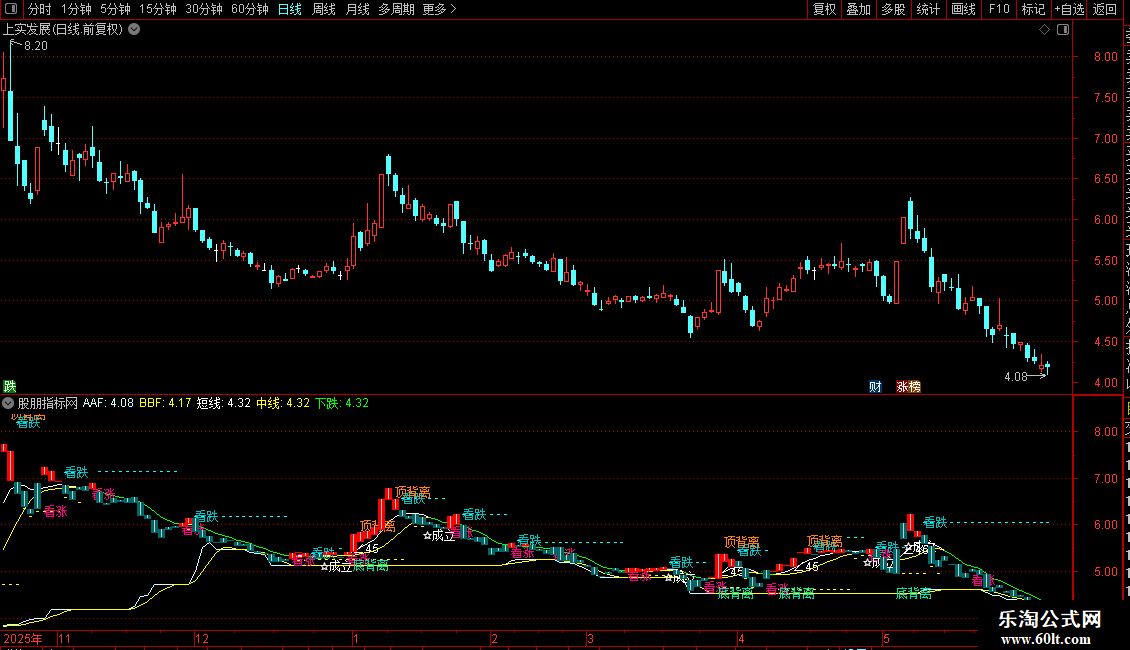1130x650 pixels.
Task: Click the 1 January marker on time axis
Action: (356, 638)
